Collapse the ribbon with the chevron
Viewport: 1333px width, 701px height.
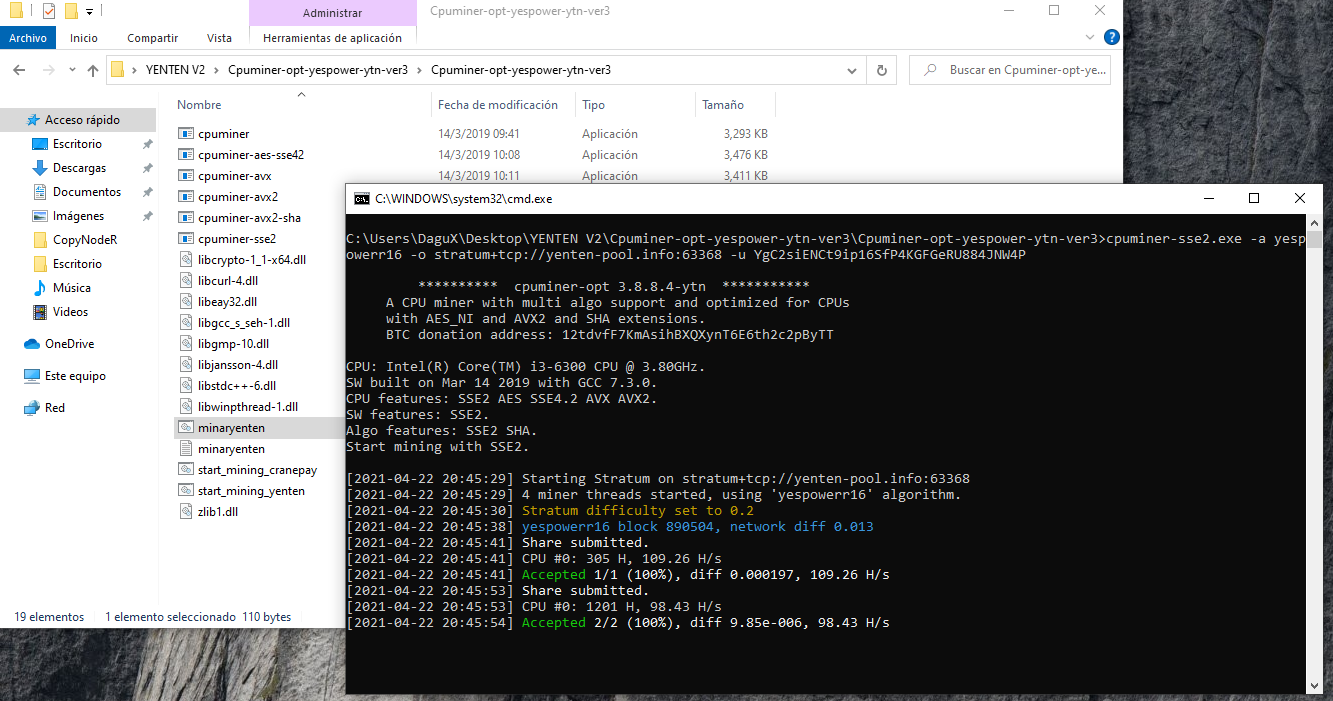pos(1089,37)
